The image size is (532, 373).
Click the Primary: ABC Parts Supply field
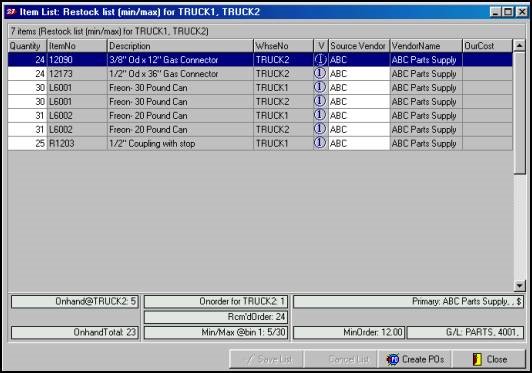tap(408, 301)
